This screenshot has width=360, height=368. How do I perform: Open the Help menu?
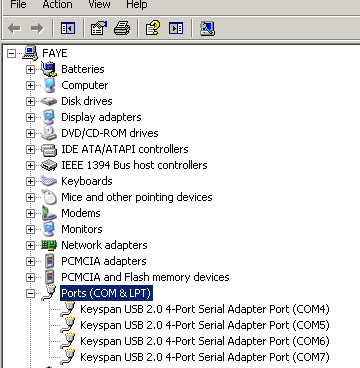[x=136, y=4]
